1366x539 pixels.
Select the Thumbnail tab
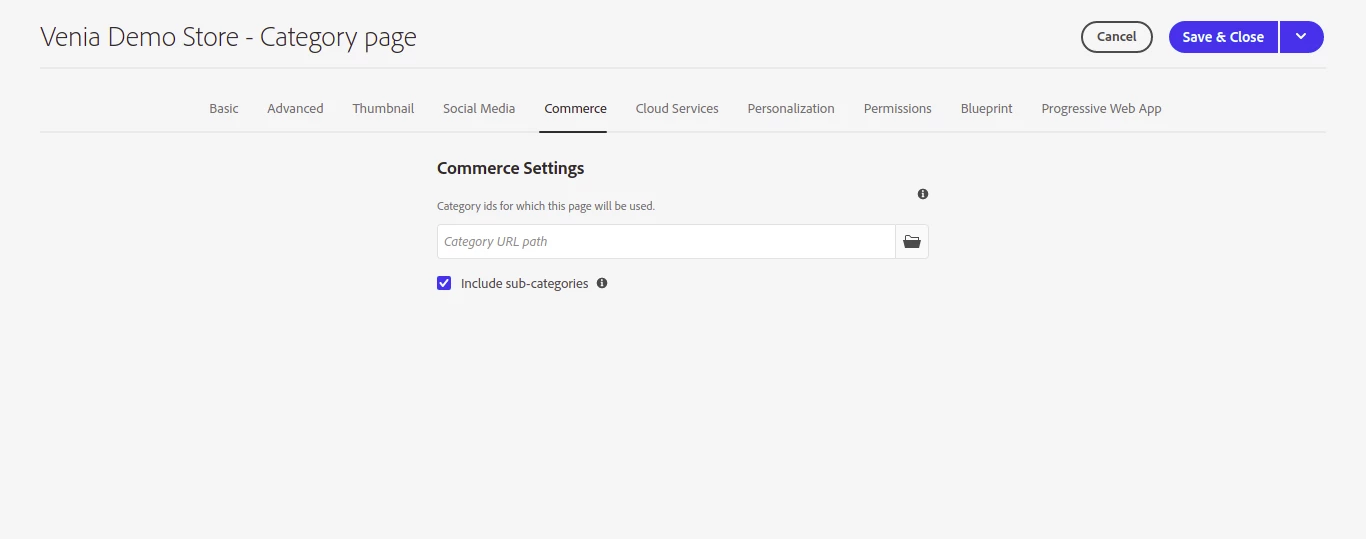(x=383, y=108)
